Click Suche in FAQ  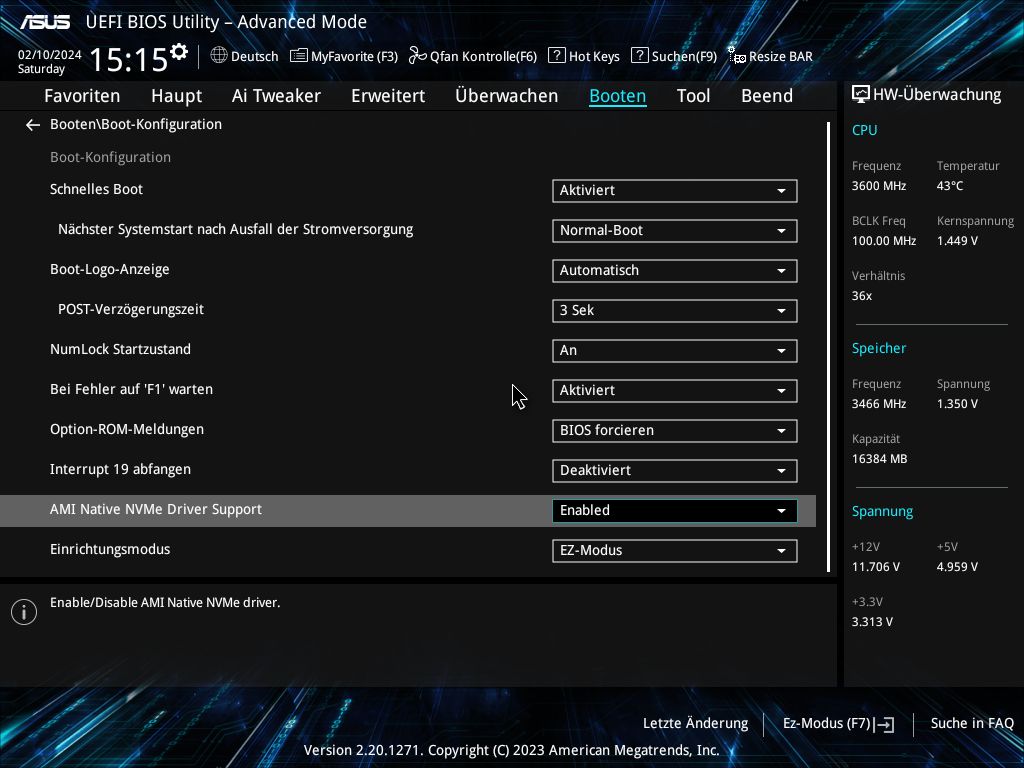click(x=972, y=724)
